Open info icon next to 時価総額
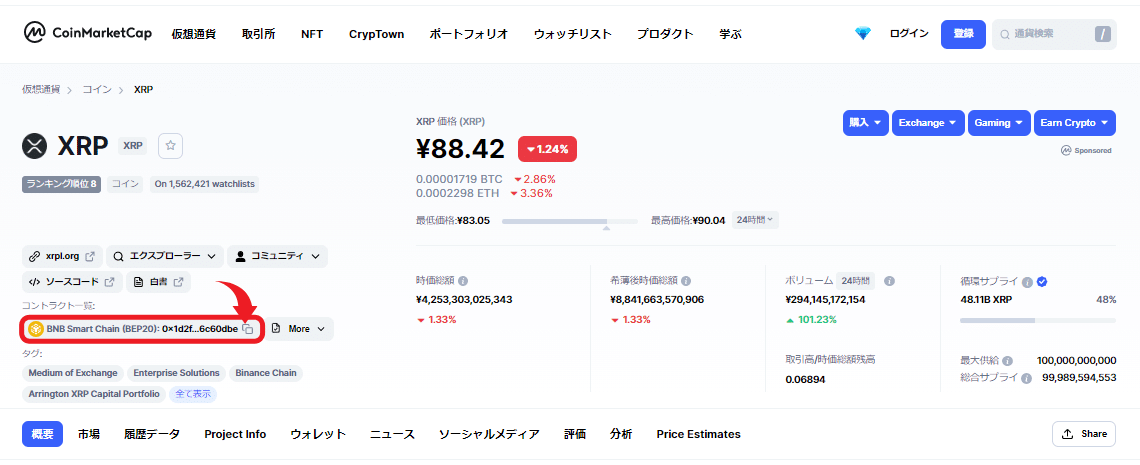This screenshot has width=1140, height=465. coord(463,280)
